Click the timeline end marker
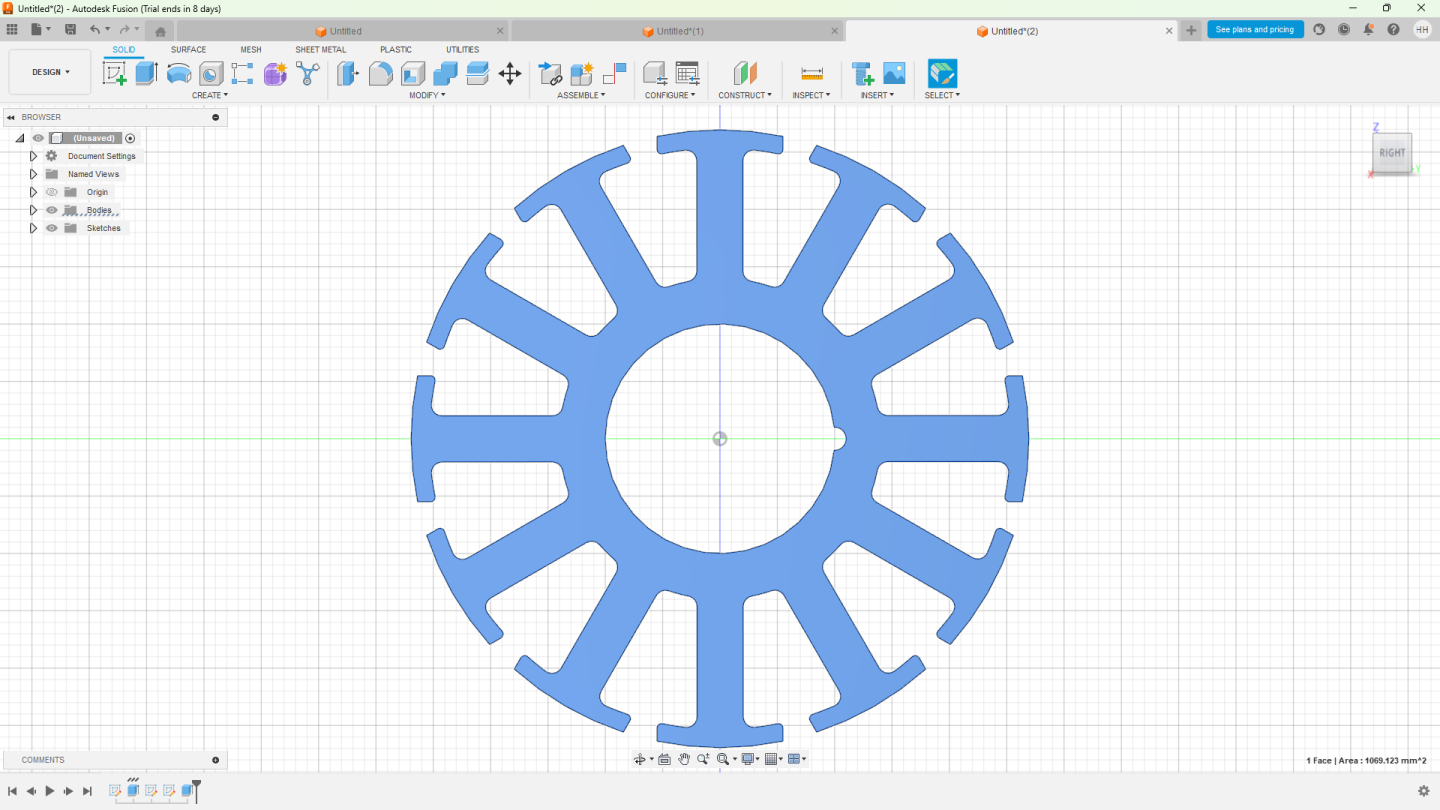Viewport: 1440px width, 810px height. (197, 789)
